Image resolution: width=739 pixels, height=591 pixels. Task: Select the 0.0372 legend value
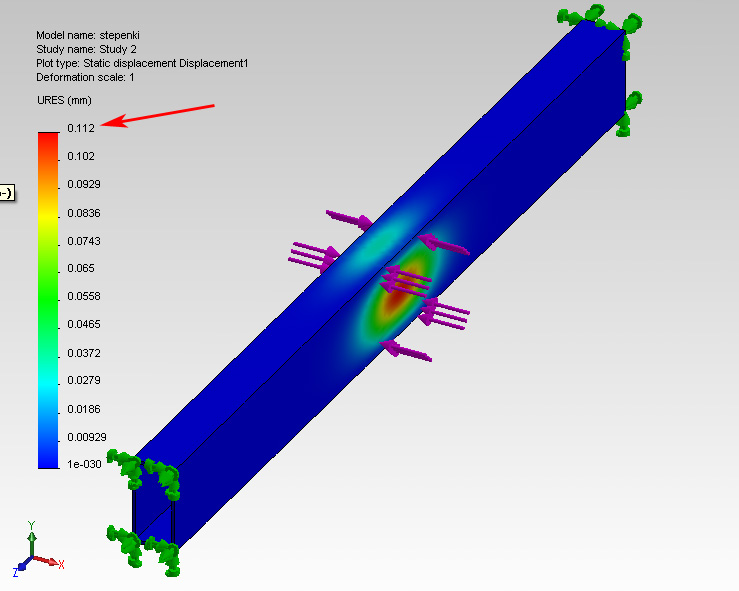tap(84, 353)
